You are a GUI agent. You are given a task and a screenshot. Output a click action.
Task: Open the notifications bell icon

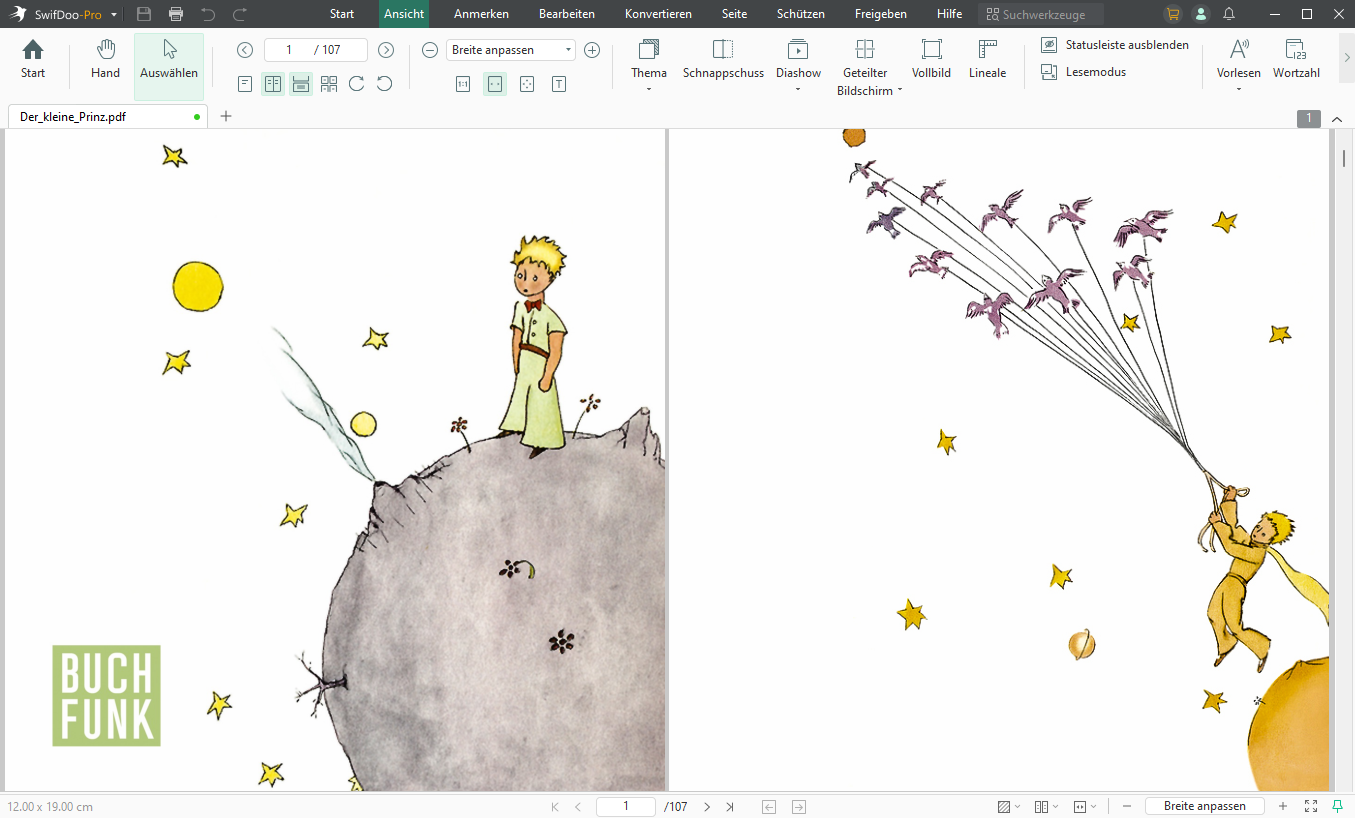[1229, 14]
